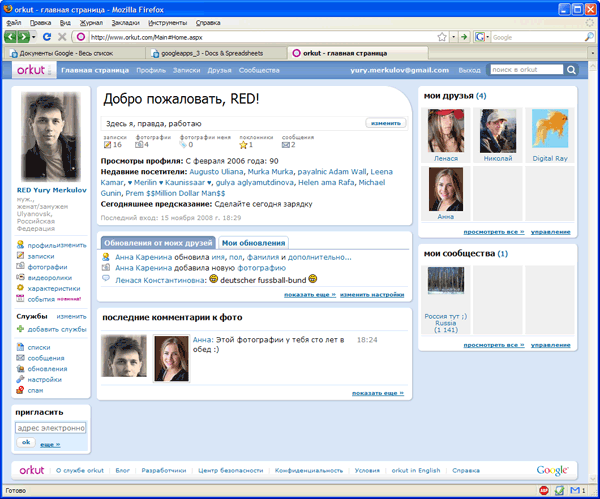Click the main profile photo of RED Yury Merkulov
This screenshot has width=600, height=499.
[51, 137]
